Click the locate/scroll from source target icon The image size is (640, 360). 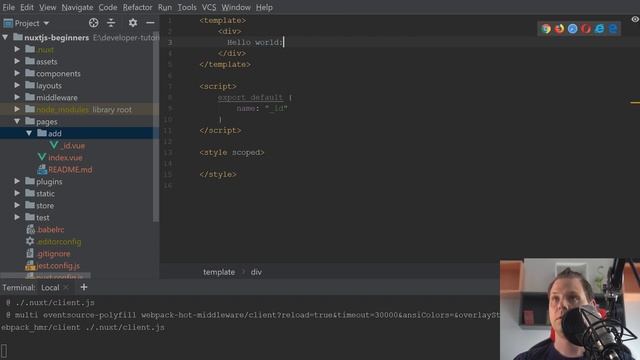tap(93, 23)
